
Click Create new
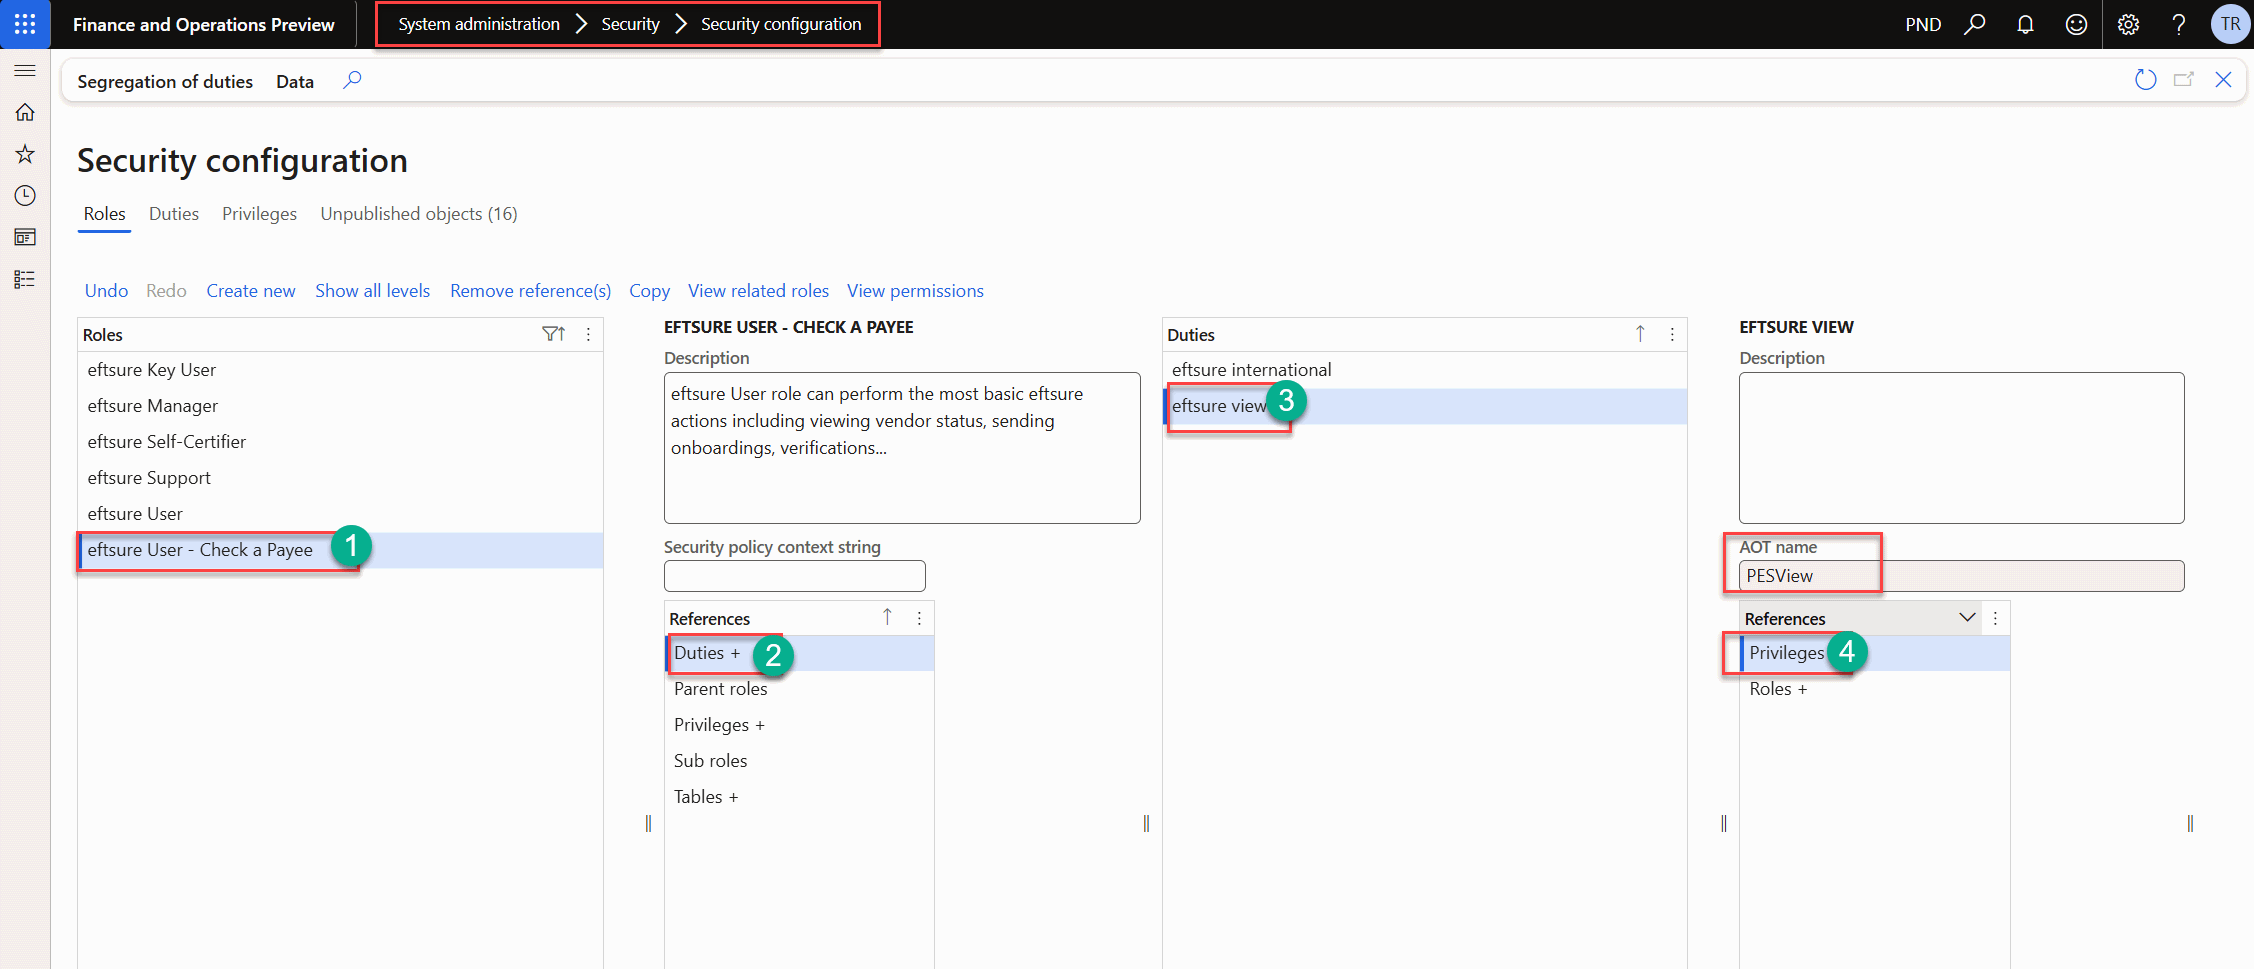(x=251, y=291)
